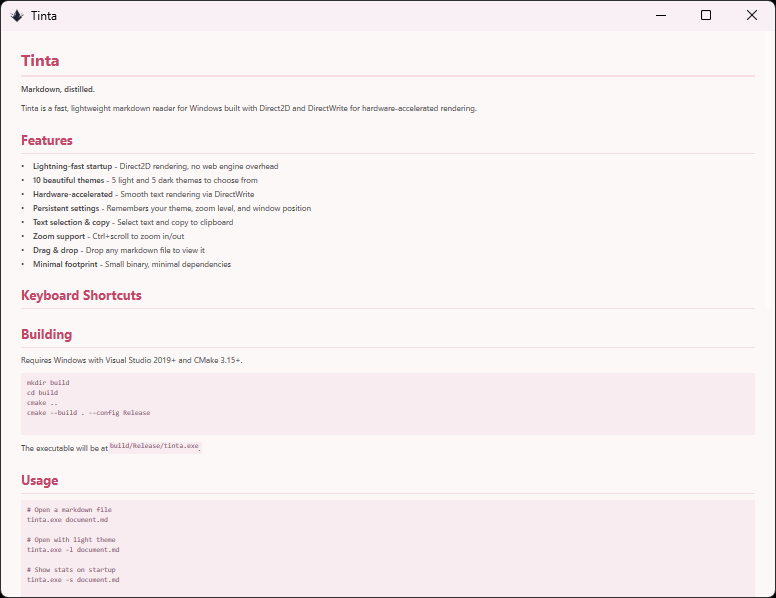Click the "tinta.exe -s document.md" code line

click(x=73, y=579)
